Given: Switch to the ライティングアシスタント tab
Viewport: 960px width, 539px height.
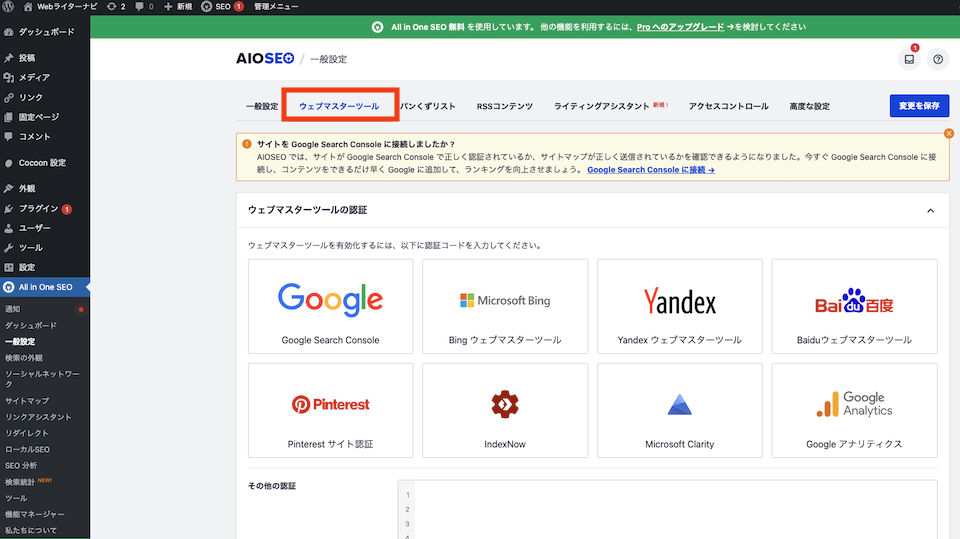Looking at the screenshot, I should click(x=602, y=106).
